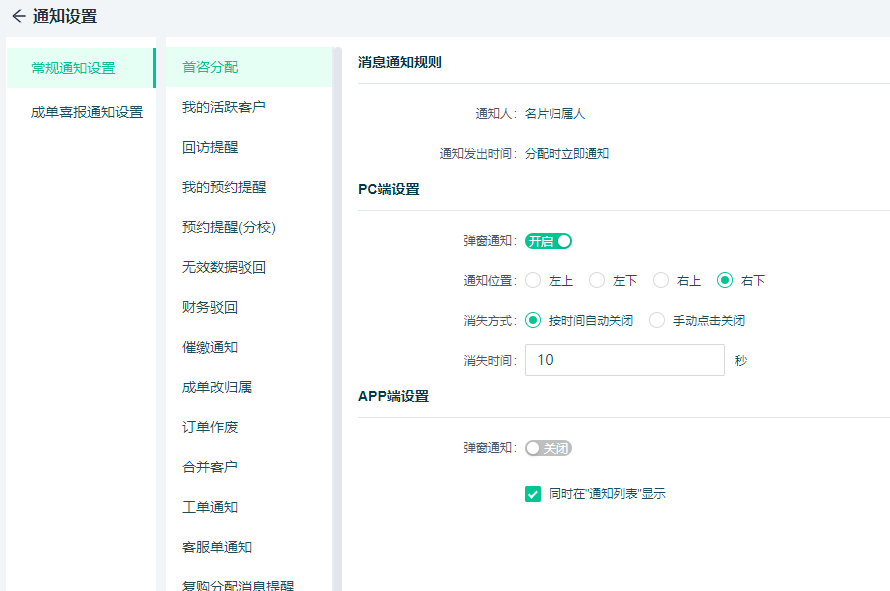Switch to 成单喜报通知设置 tab
This screenshot has height=591, width=890.
point(86,112)
